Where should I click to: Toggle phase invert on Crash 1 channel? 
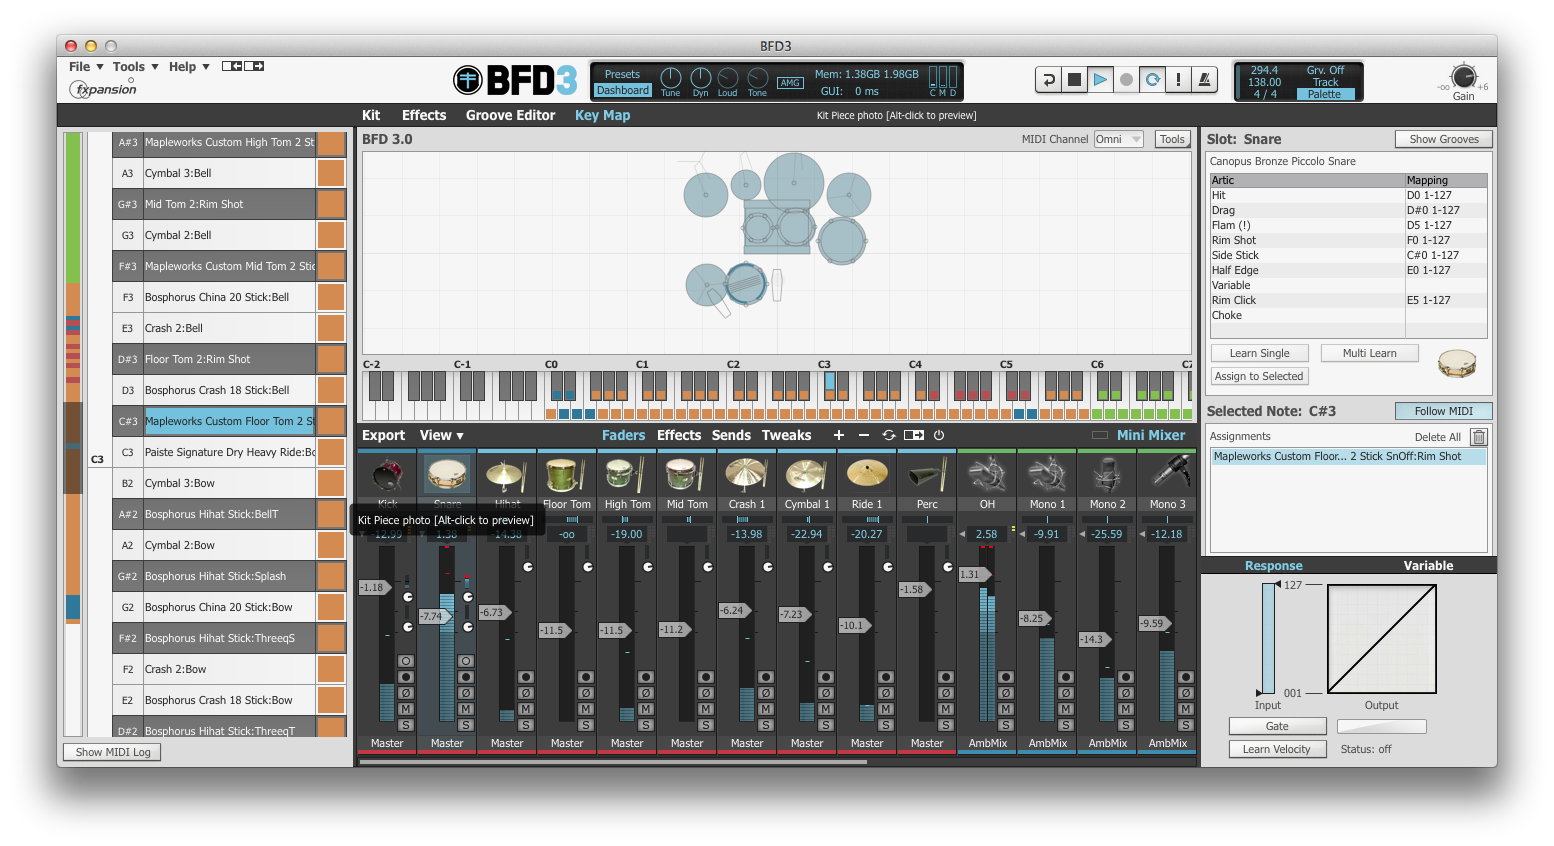tap(766, 693)
